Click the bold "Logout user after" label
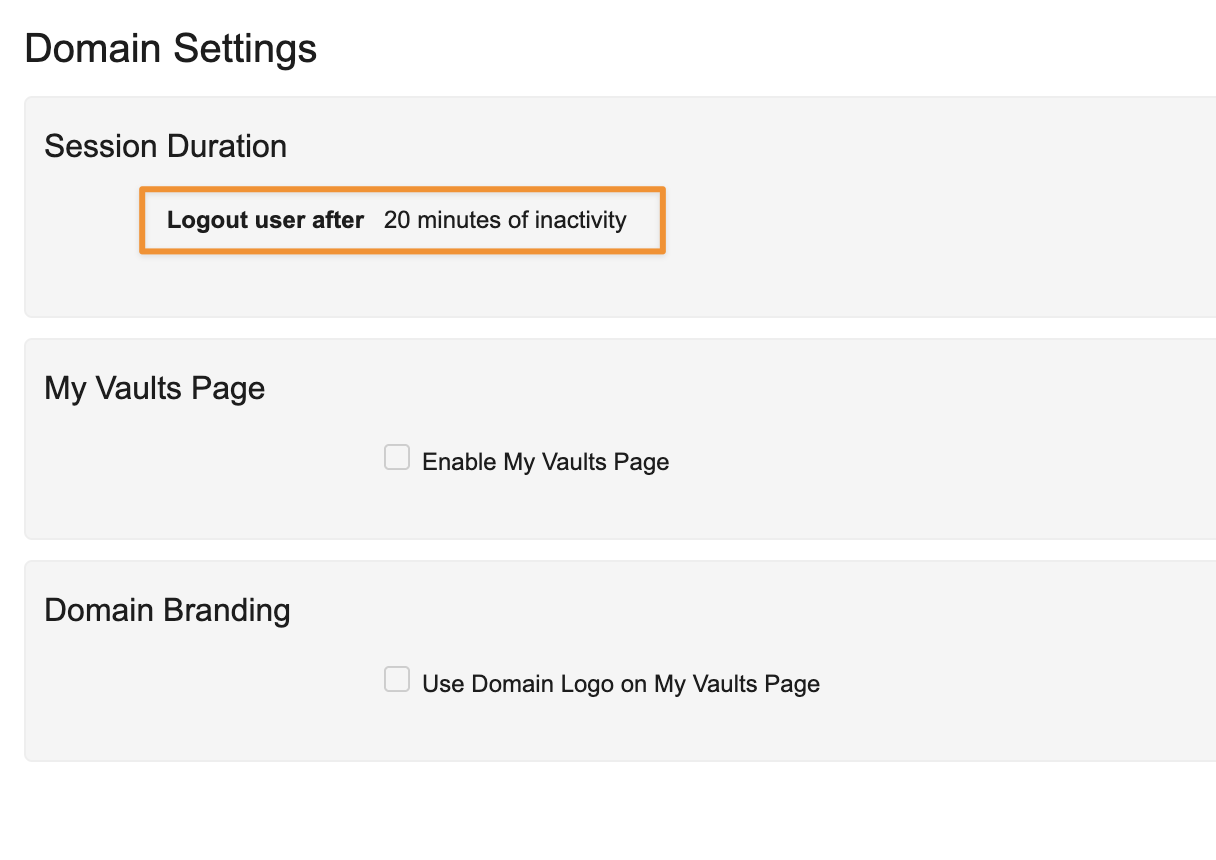Screen dimensions: 1216x860 265,220
